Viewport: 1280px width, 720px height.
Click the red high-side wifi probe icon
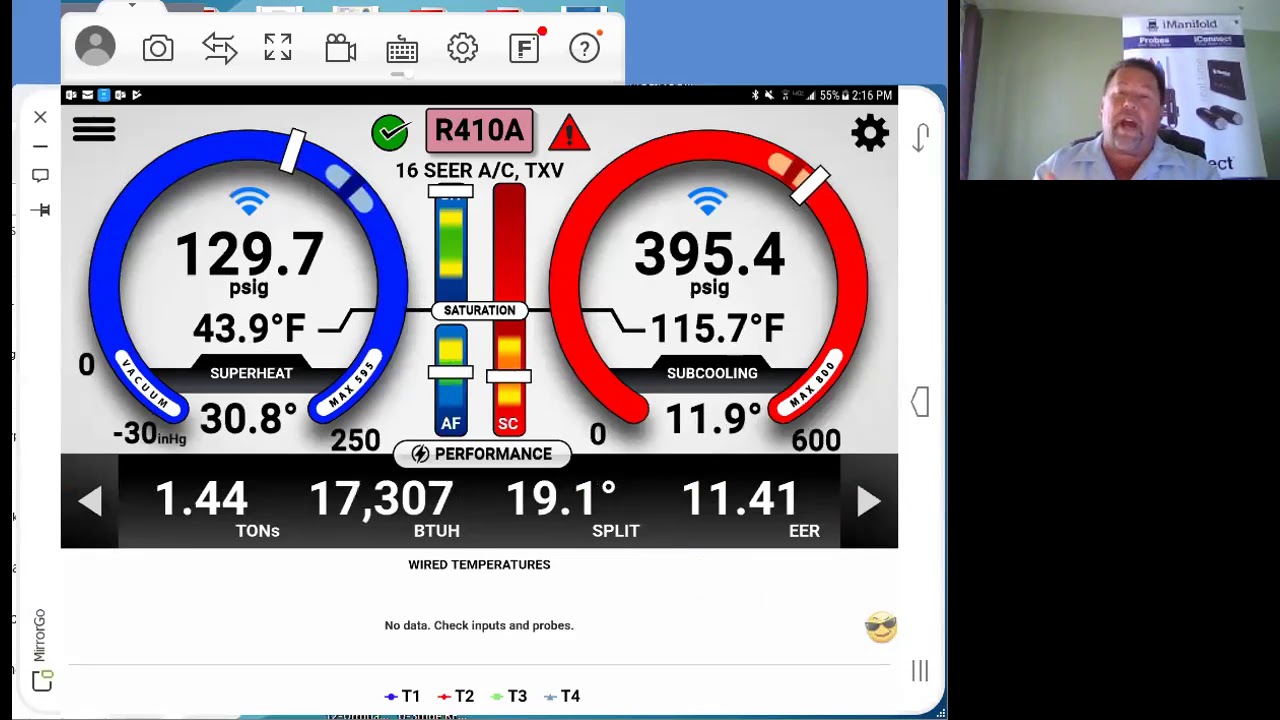tap(708, 202)
